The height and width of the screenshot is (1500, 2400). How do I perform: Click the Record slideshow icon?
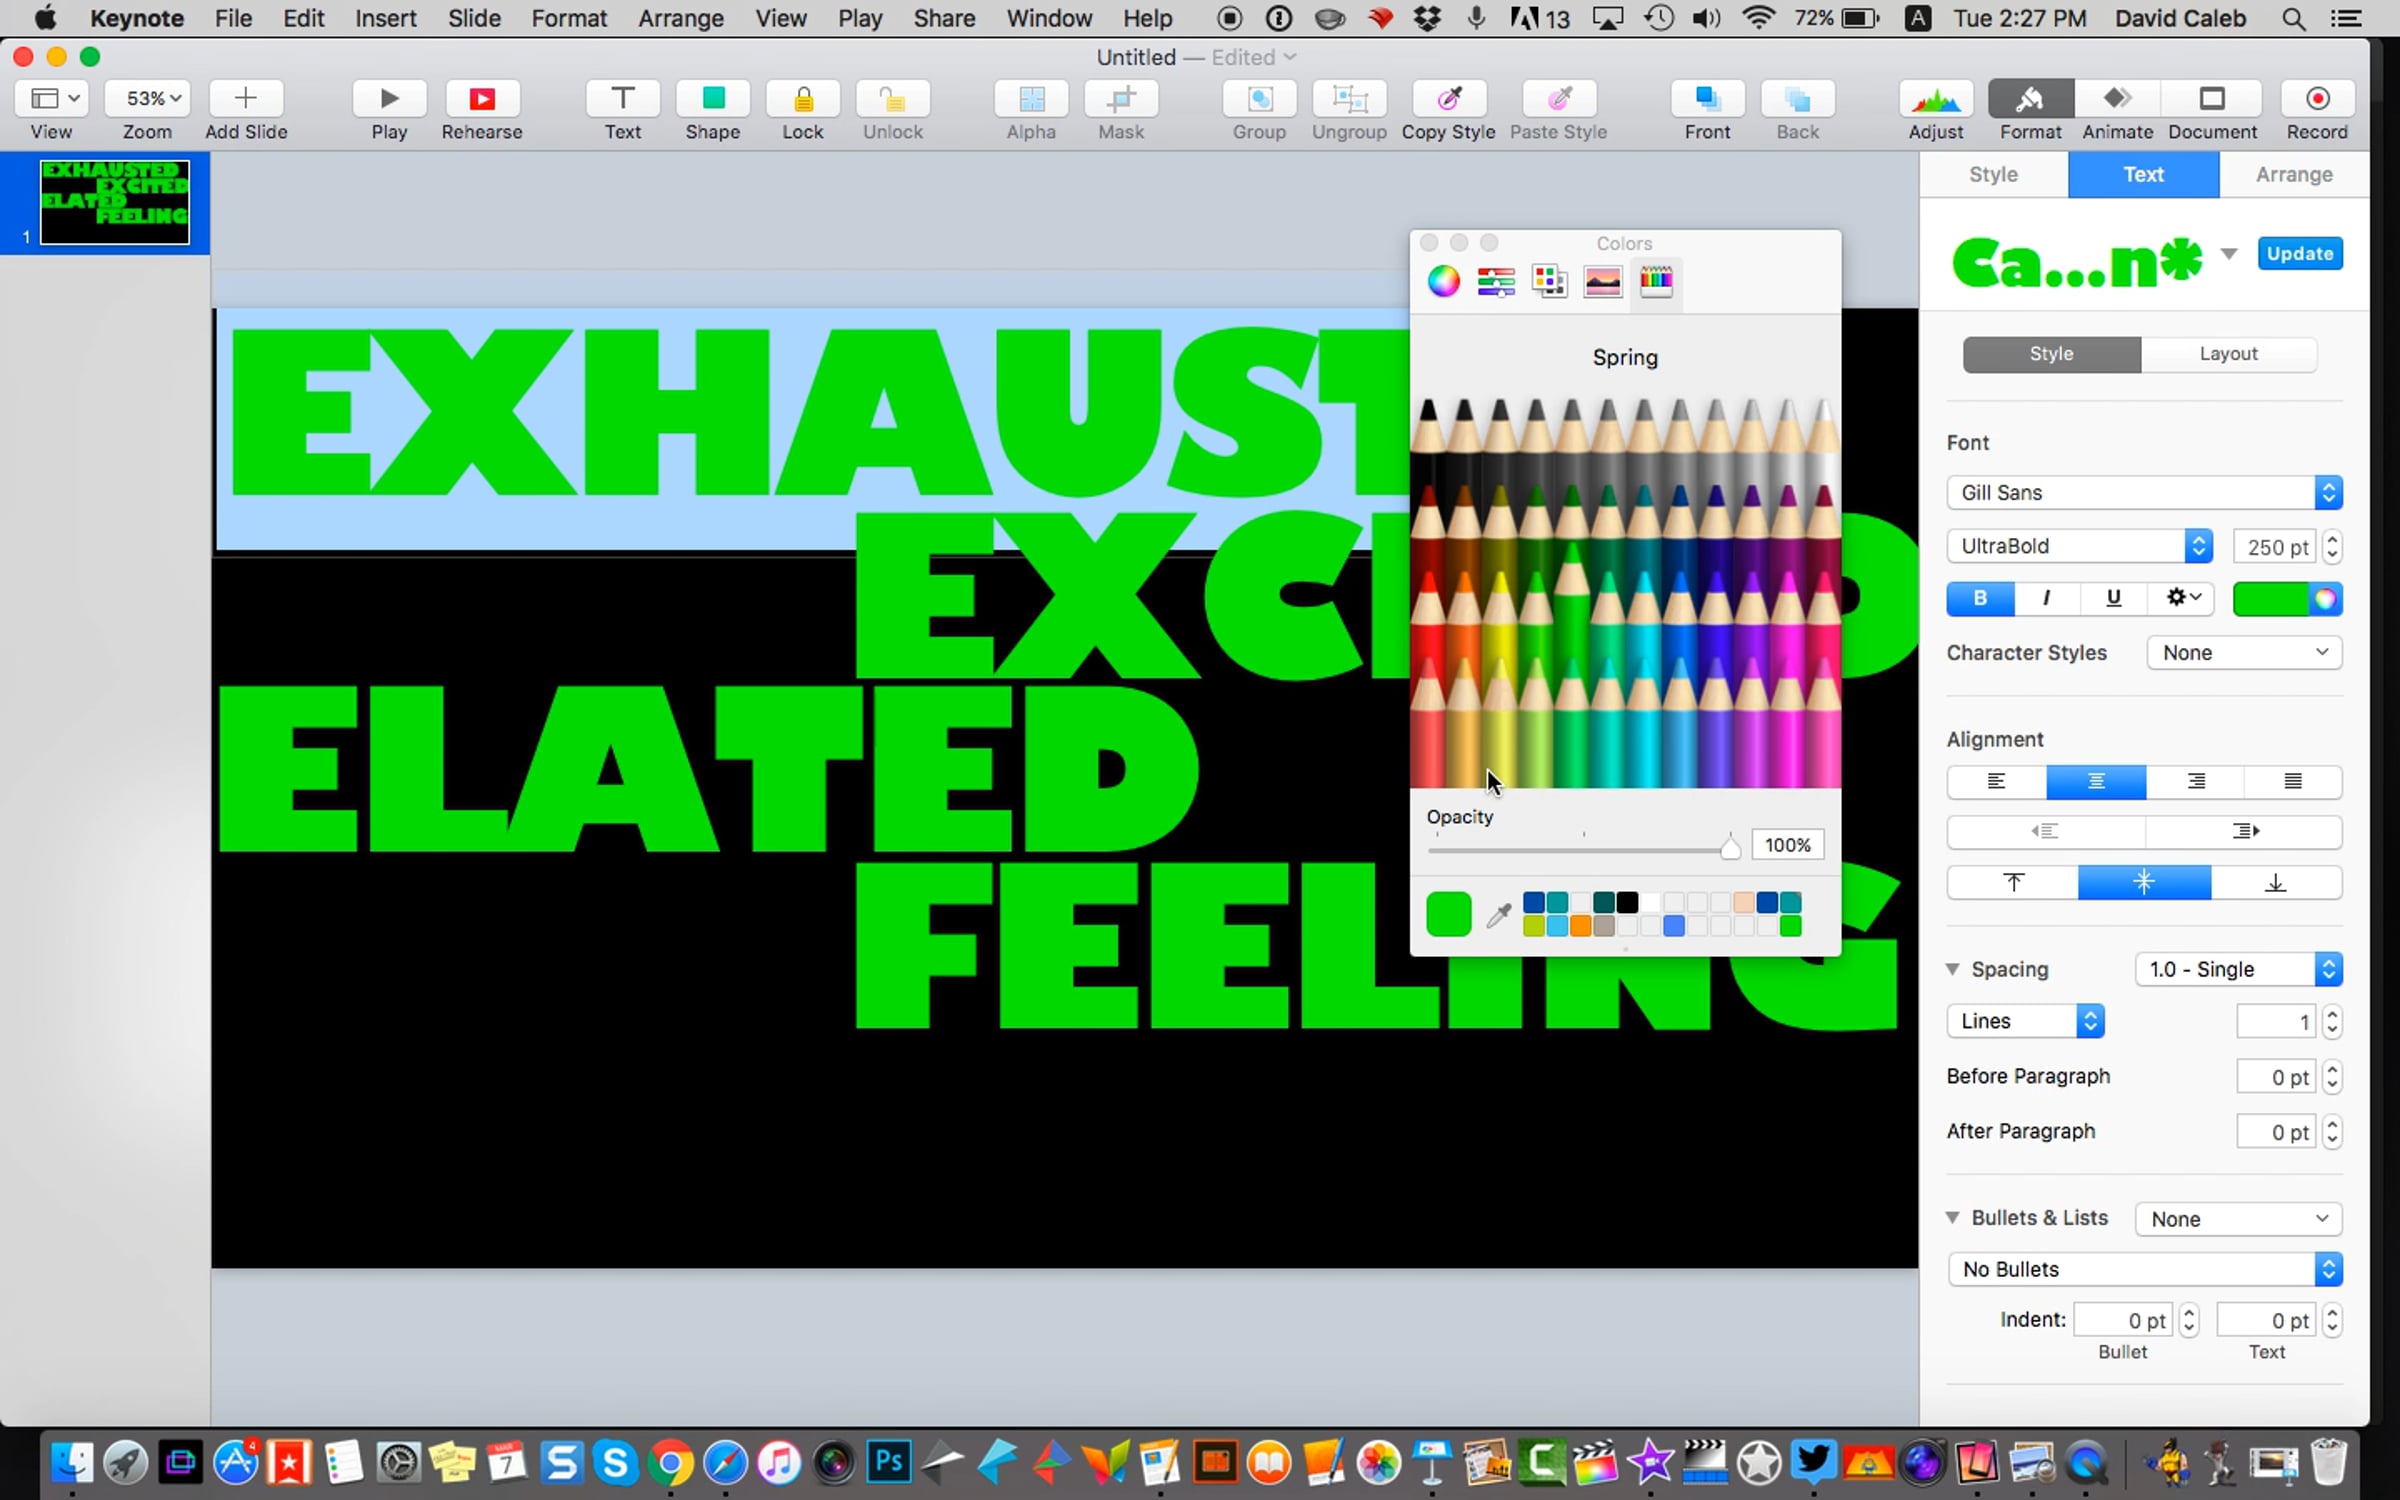[x=2316, y=99]
